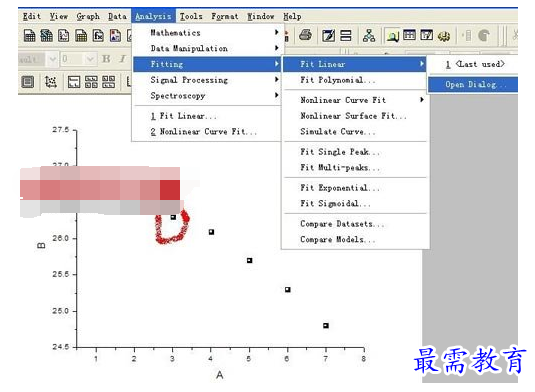Screen dimensions: 535x392
Task: Click the Code Builder toolbar icon
Action: (x=426, y=35)
